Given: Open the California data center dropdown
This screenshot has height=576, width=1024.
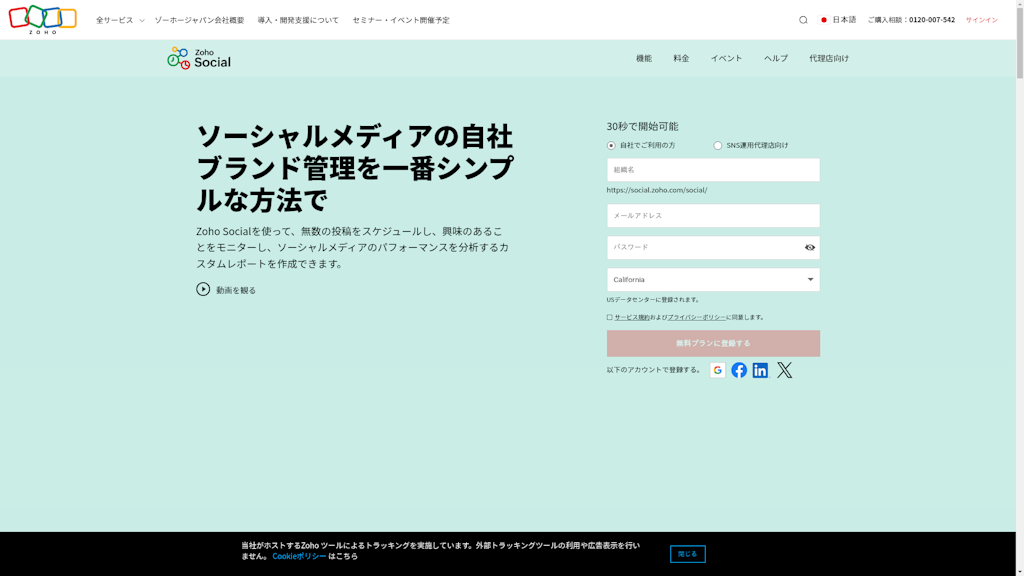Looking at the screenshot, I should pos(713,280).
